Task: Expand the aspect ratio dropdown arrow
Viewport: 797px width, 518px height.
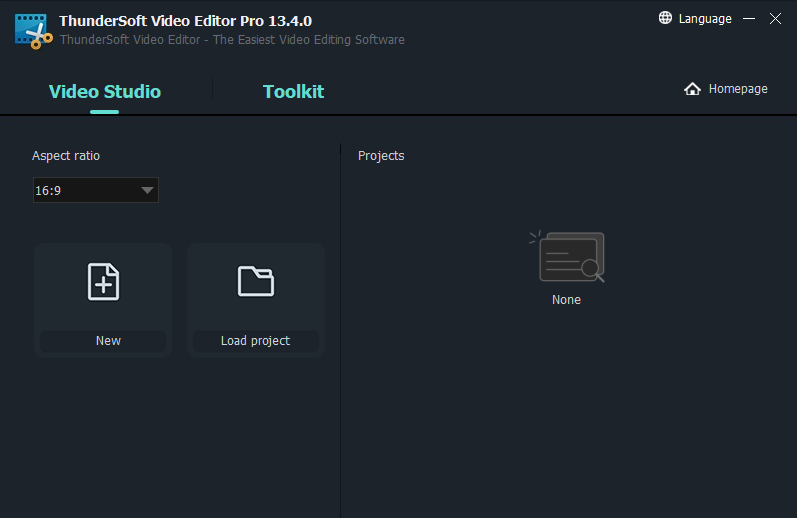Action: pyautogui.click(x=147, y=190)
